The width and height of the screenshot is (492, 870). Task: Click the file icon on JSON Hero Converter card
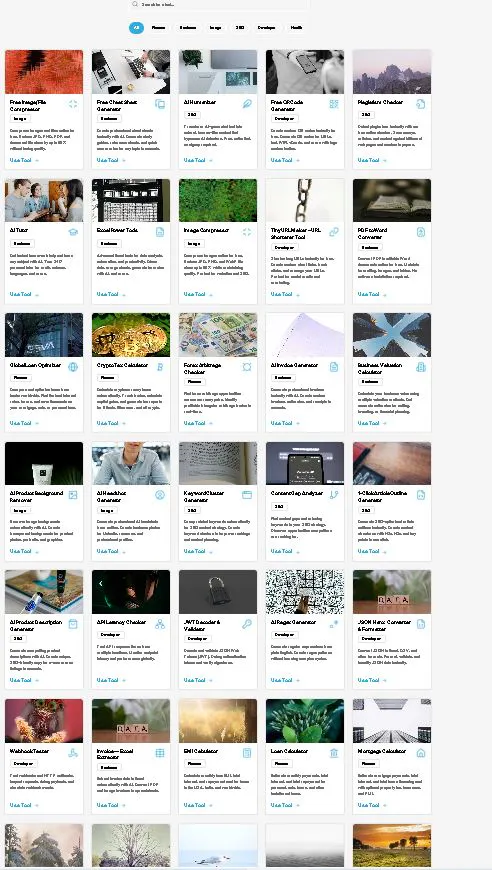[421, 624]
